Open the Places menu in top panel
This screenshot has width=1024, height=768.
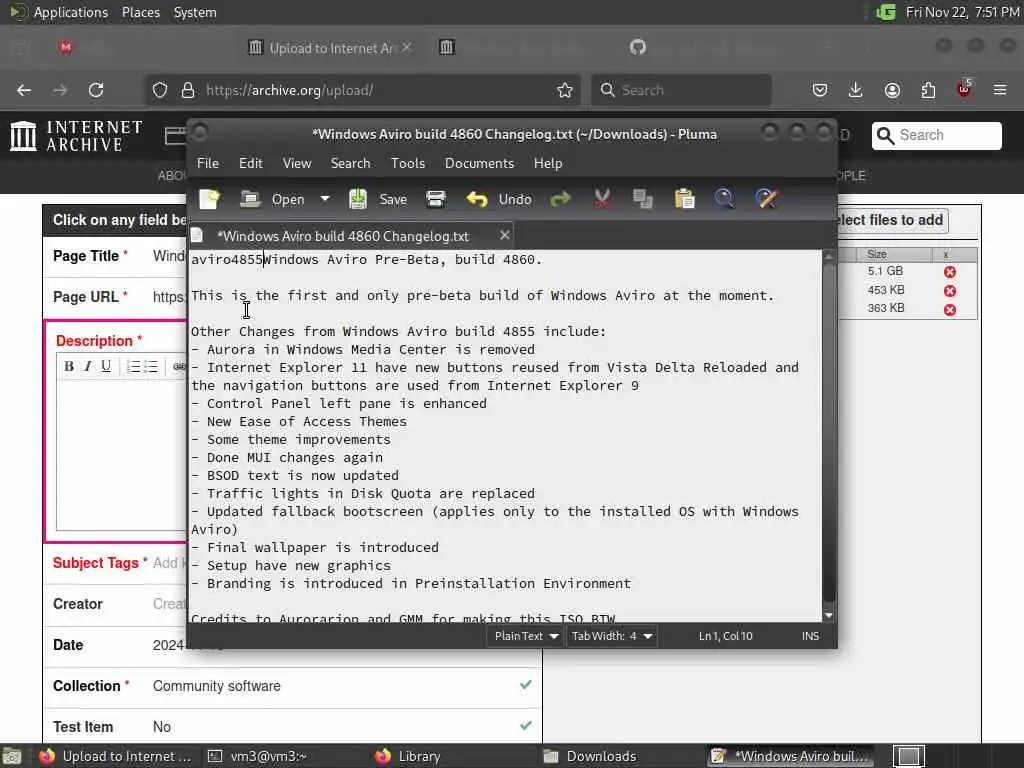click(141, 12)
